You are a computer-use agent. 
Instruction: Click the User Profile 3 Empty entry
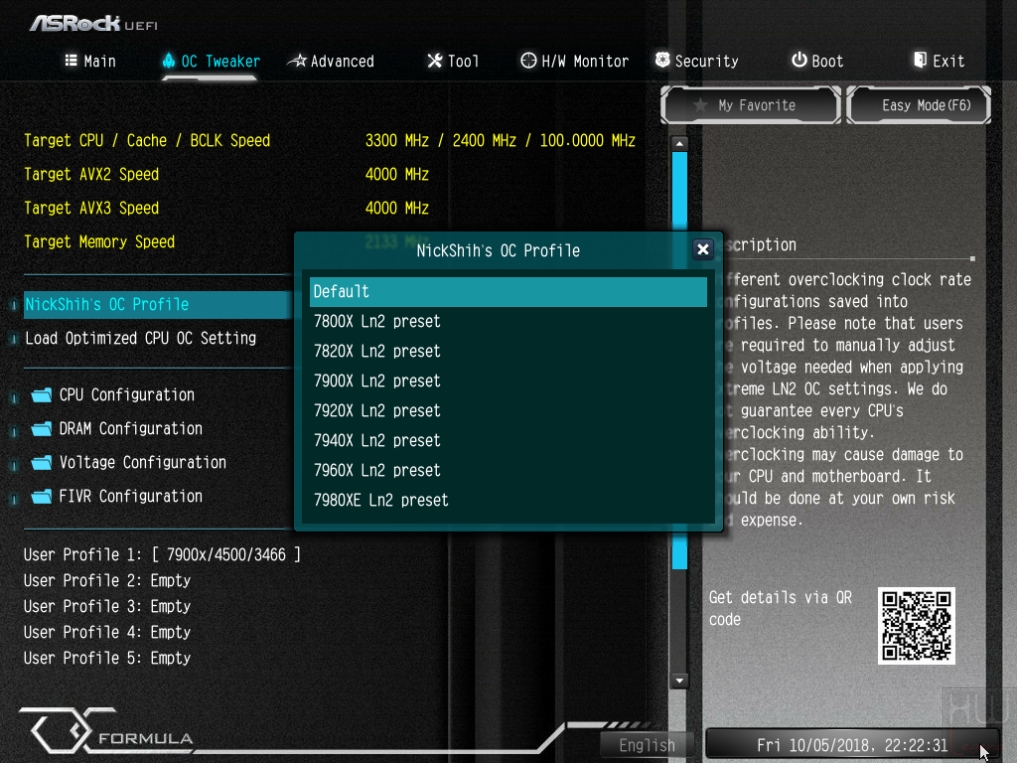tap(107, 607)
